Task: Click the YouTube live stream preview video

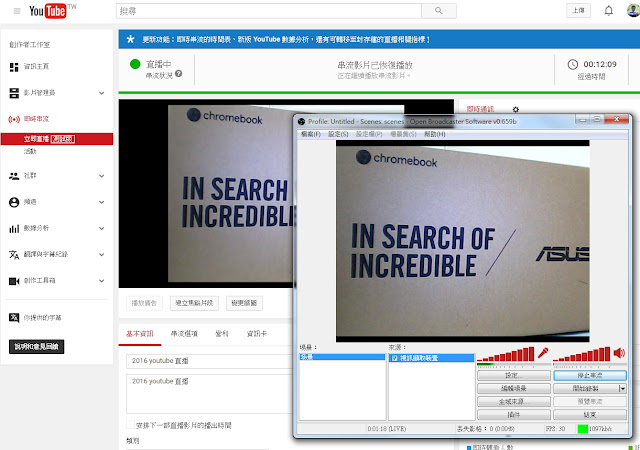Action: pyautogui.click(x=206, y=194)
